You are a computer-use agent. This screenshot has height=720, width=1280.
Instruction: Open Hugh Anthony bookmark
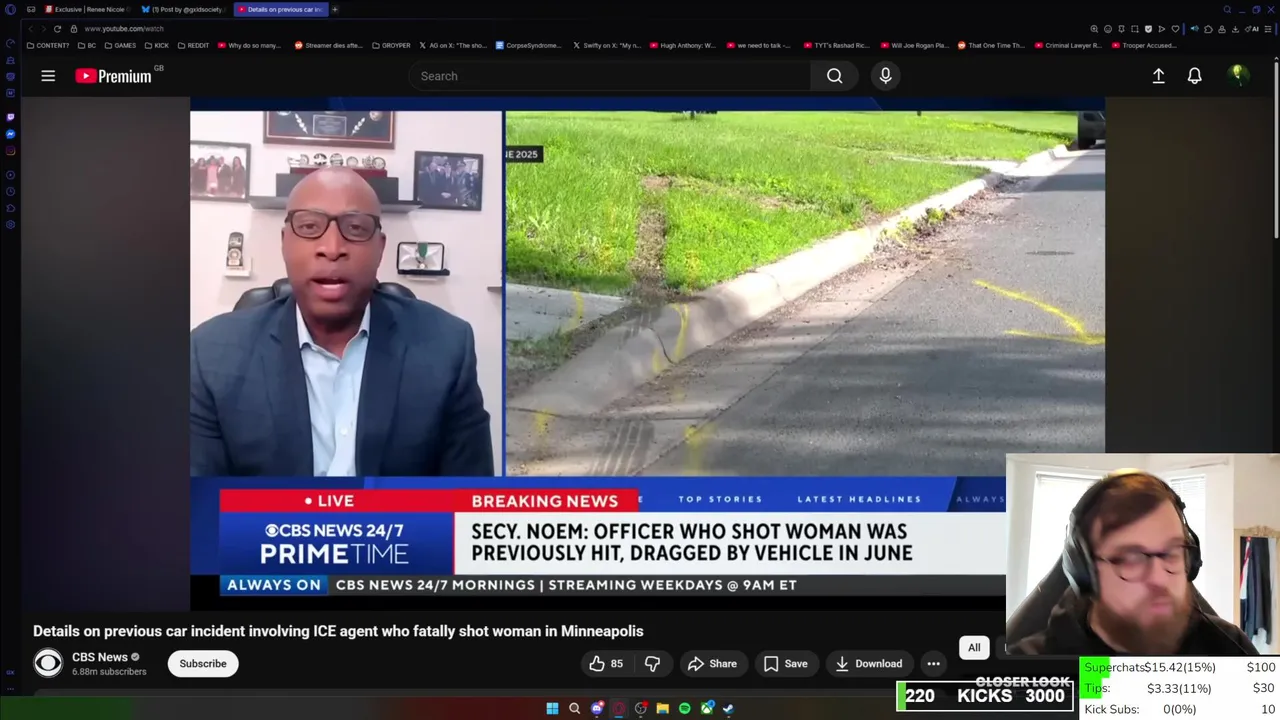(x=683, y=45)
